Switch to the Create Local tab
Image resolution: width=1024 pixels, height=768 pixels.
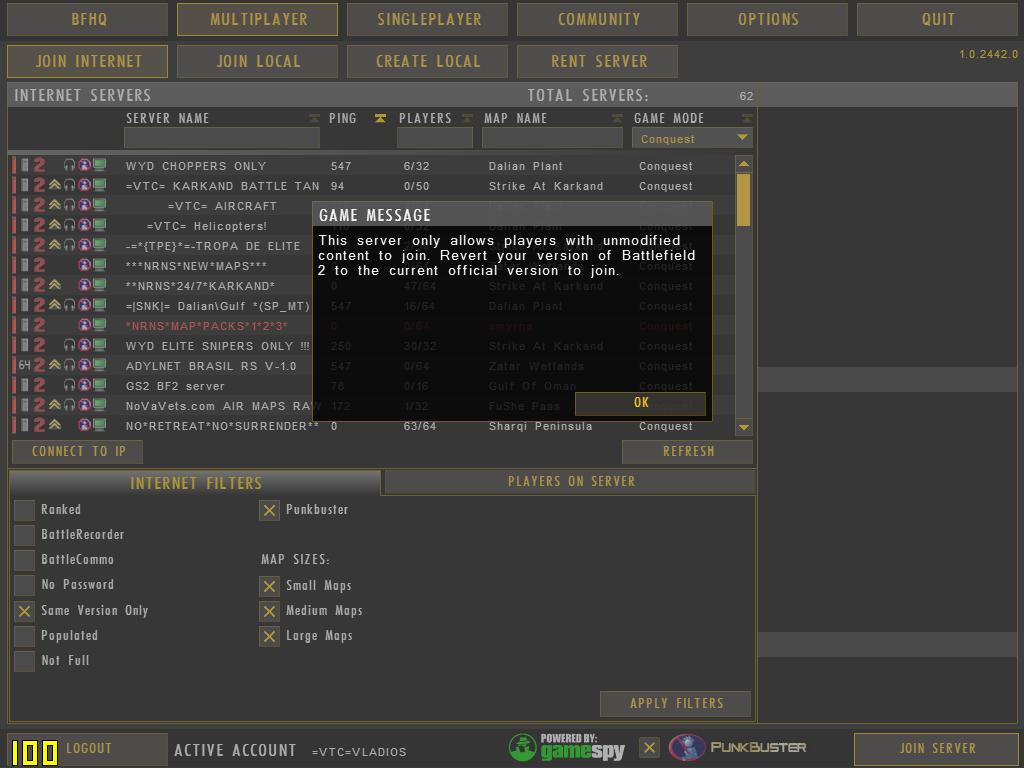(428, 61)
